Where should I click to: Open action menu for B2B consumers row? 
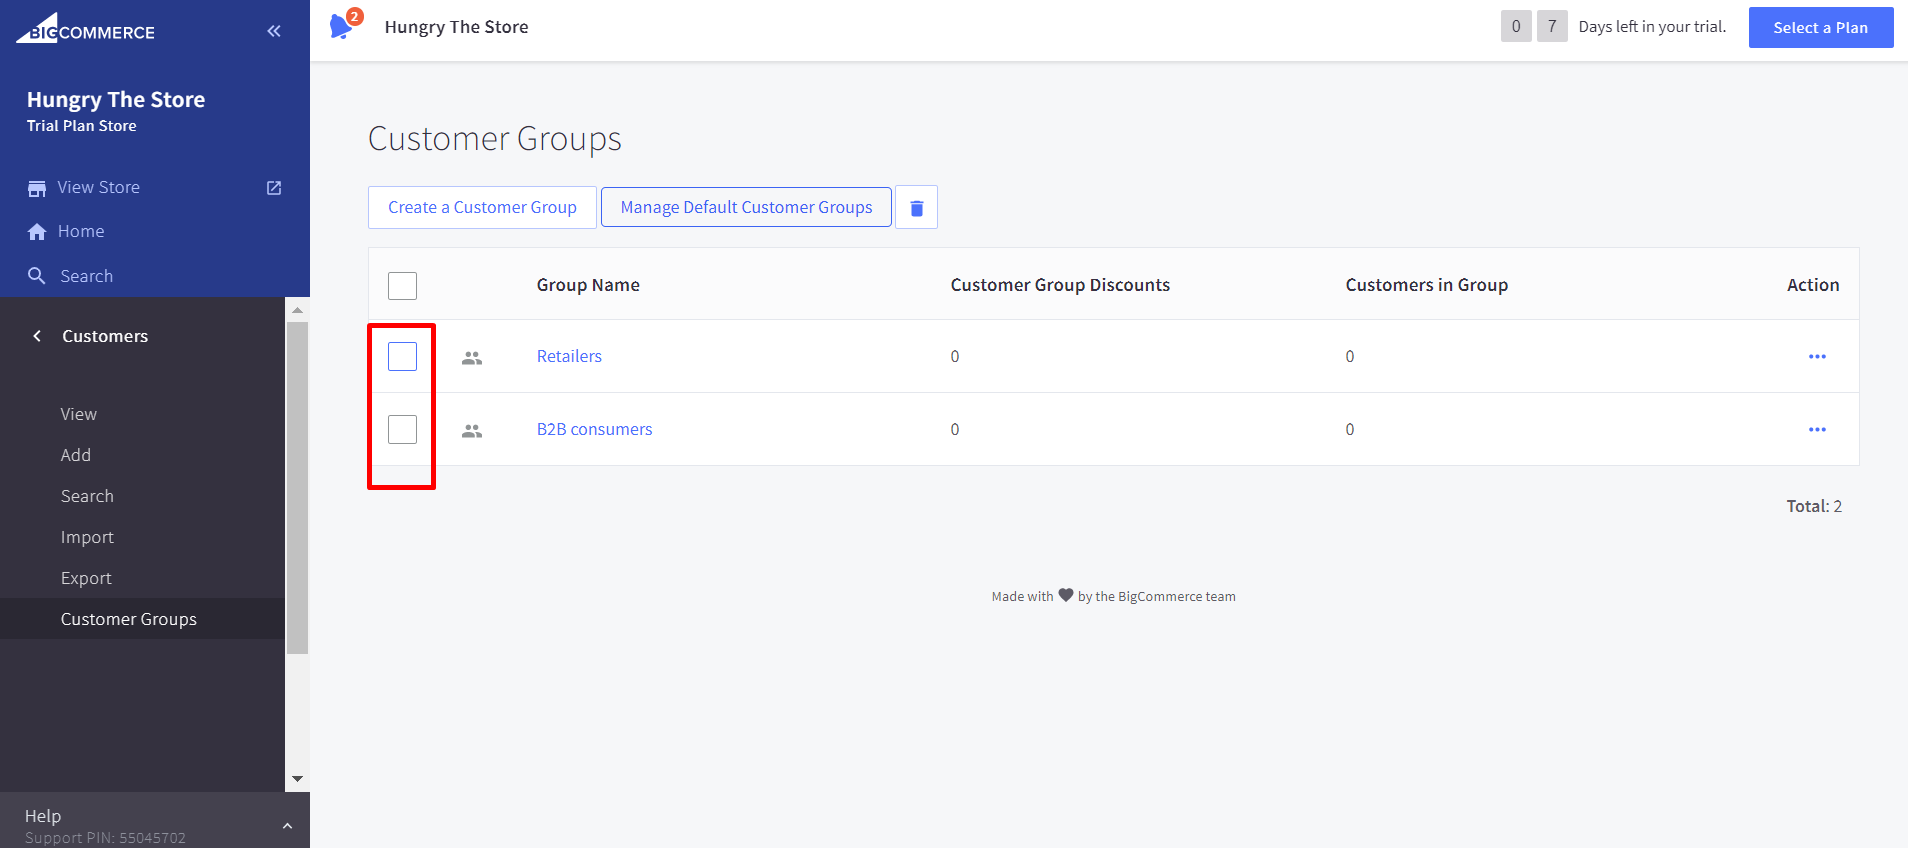pos(1817,430)
